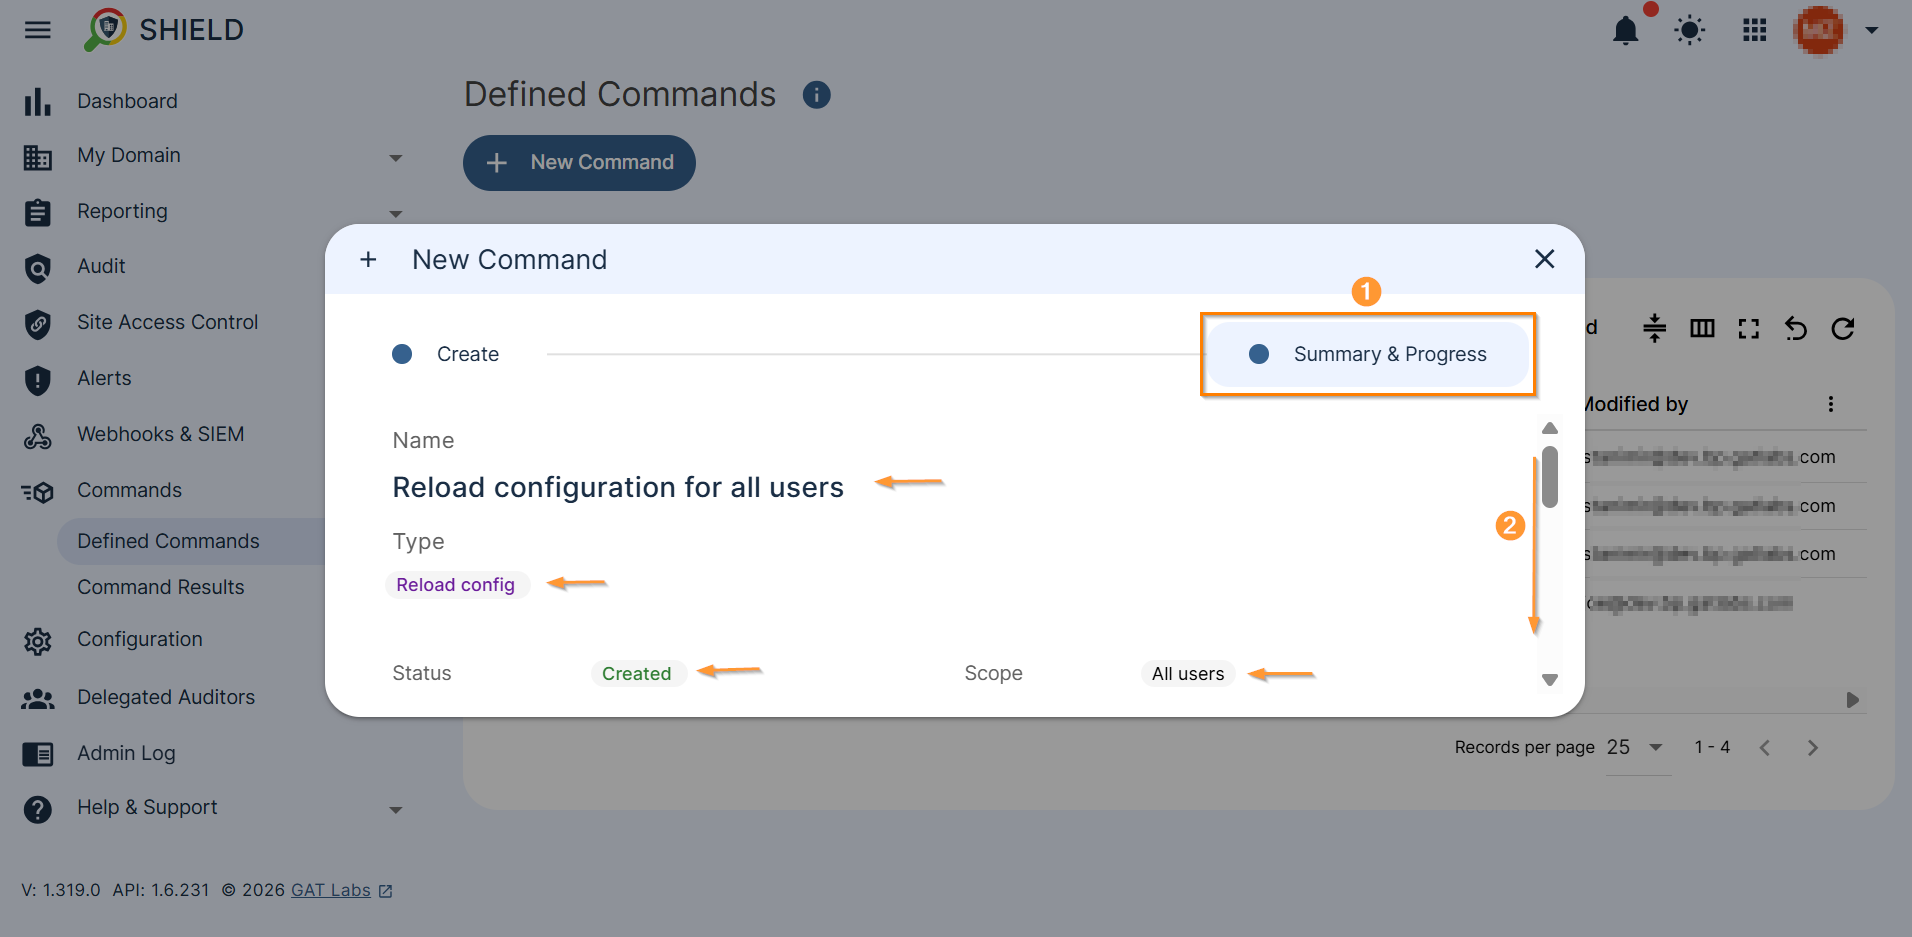Open the Commands sidebar icon
The image size is (1912, 937).
point(37,491)
